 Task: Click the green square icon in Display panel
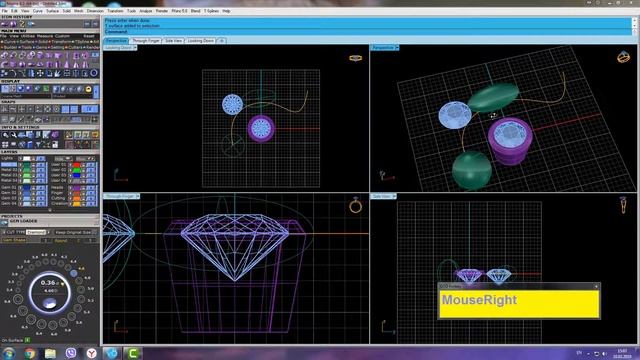coord(46,89)
